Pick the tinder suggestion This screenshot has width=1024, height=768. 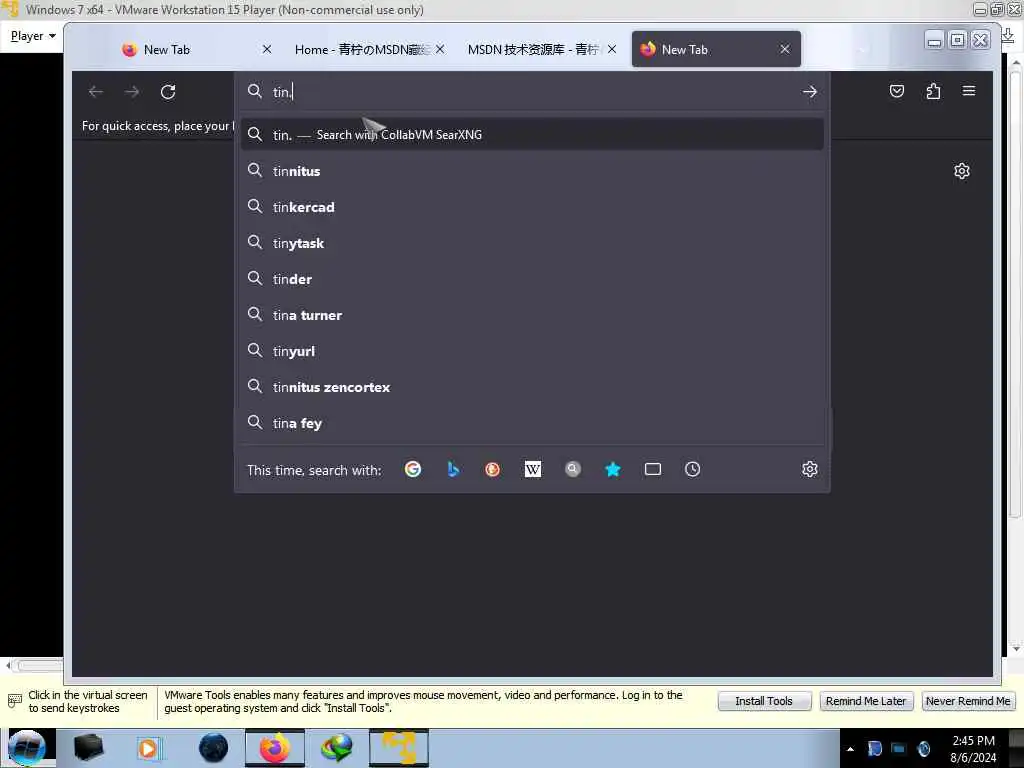[532, 279]
